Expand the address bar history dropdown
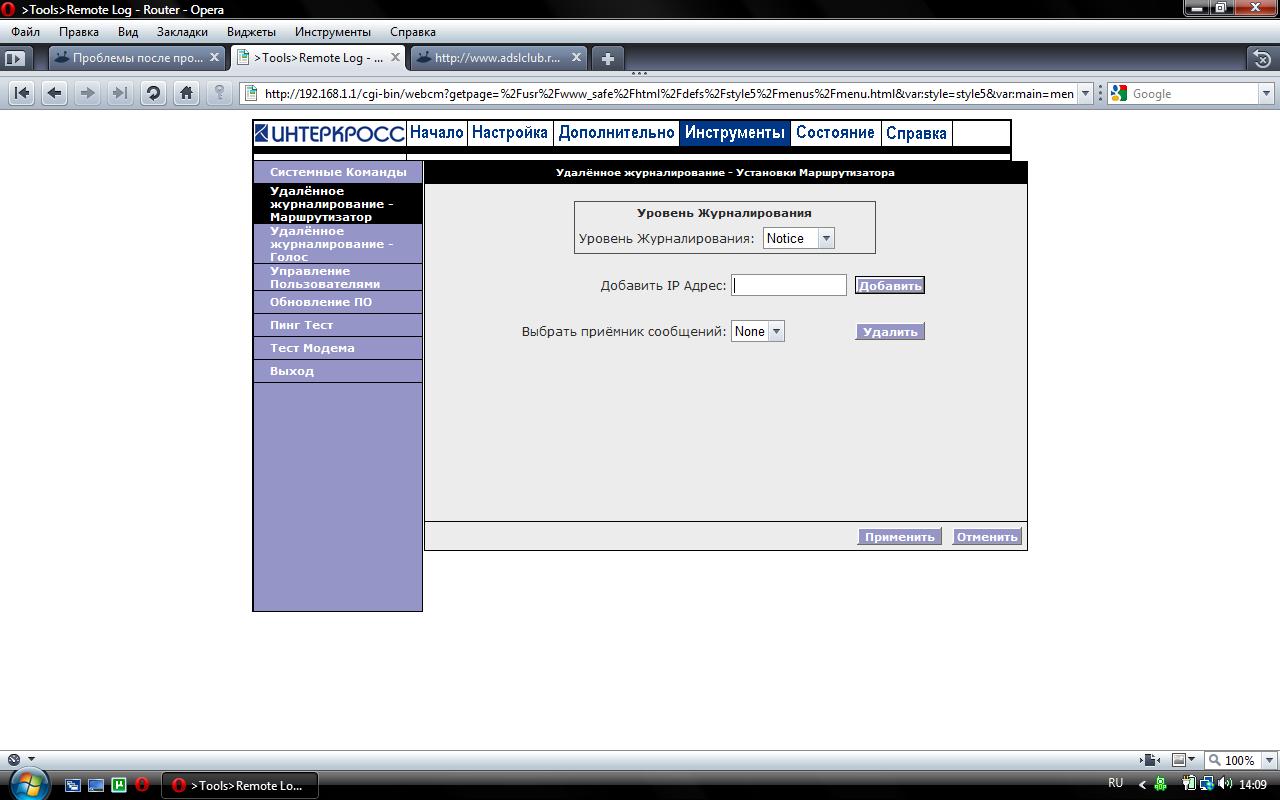The width and height of the screenshot is (1280, 800). pos(1086,93)
